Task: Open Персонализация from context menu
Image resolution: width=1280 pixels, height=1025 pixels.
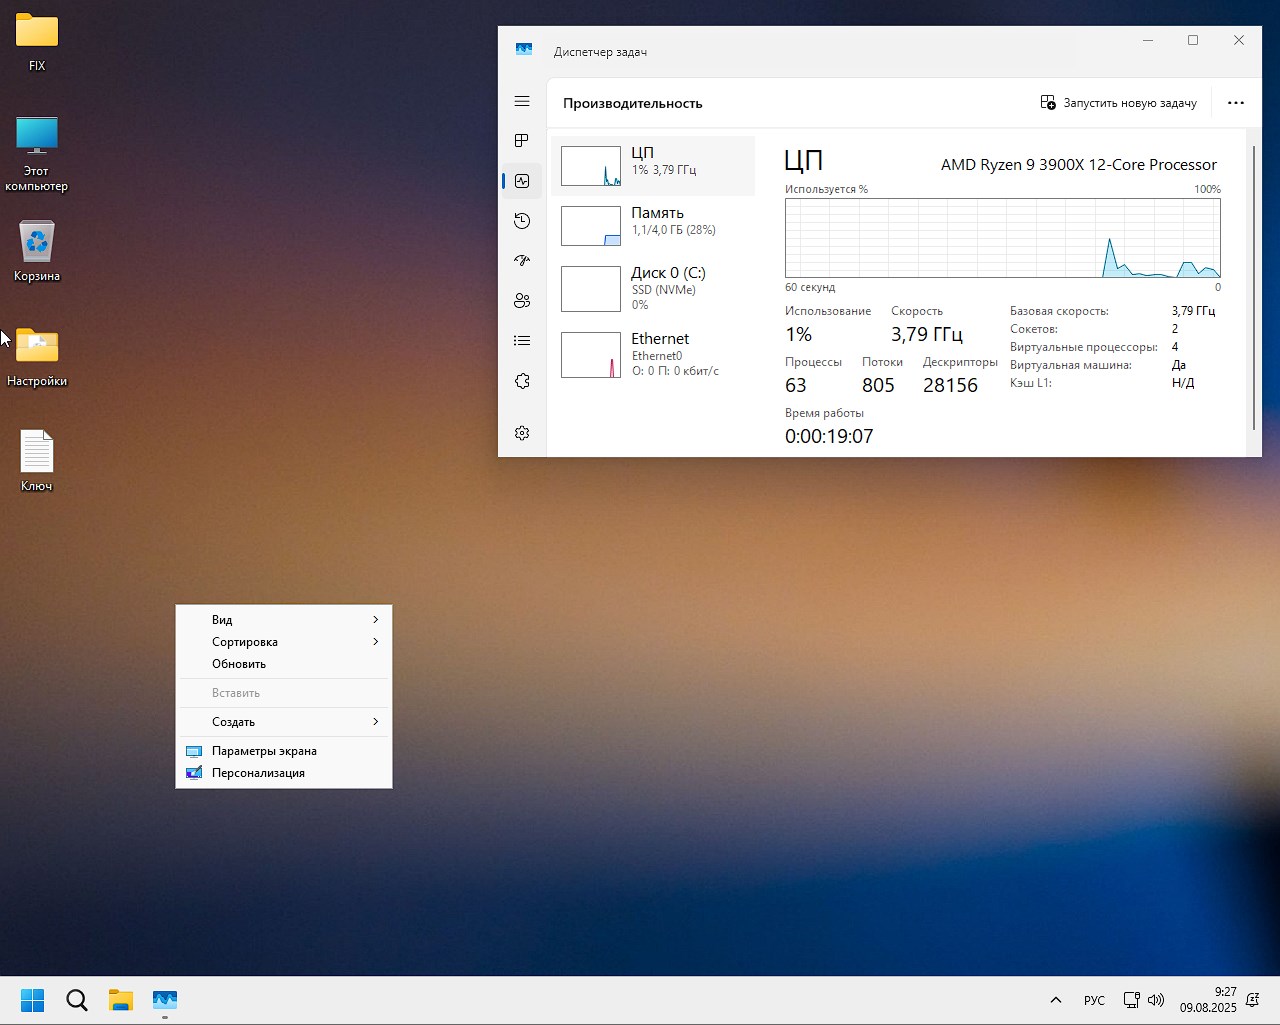Action: click(284, 773)
